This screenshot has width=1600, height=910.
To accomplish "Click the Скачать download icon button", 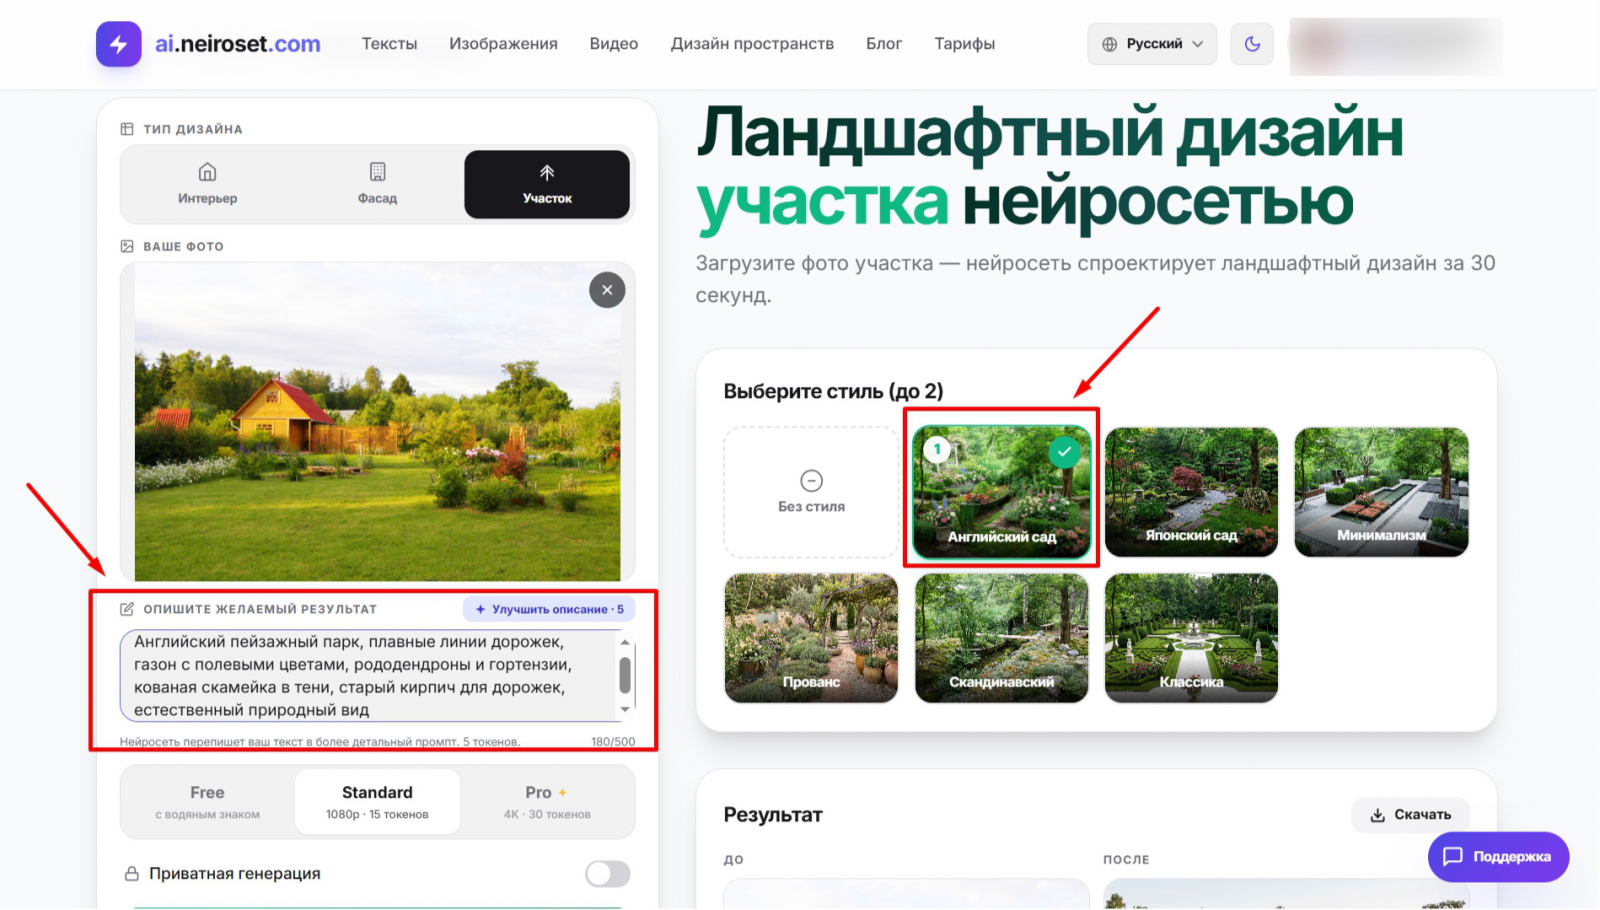I will [x=1410, y=814].
